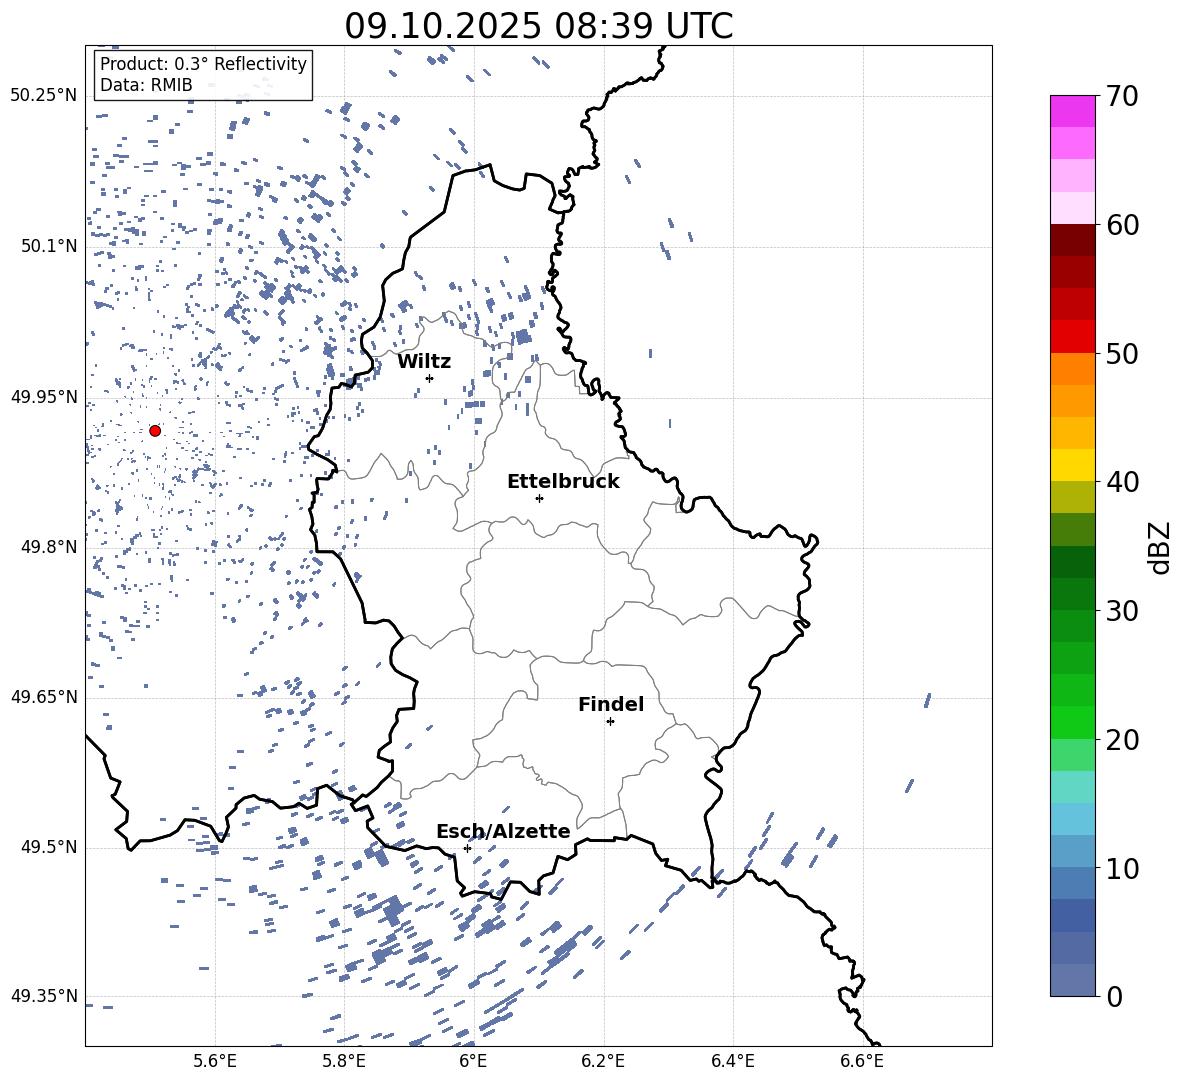Image resolution: width=1184 pixels, height=1081 pixels.
Task: Click the 6°E longitude tick label
Action: (473, 1061)
